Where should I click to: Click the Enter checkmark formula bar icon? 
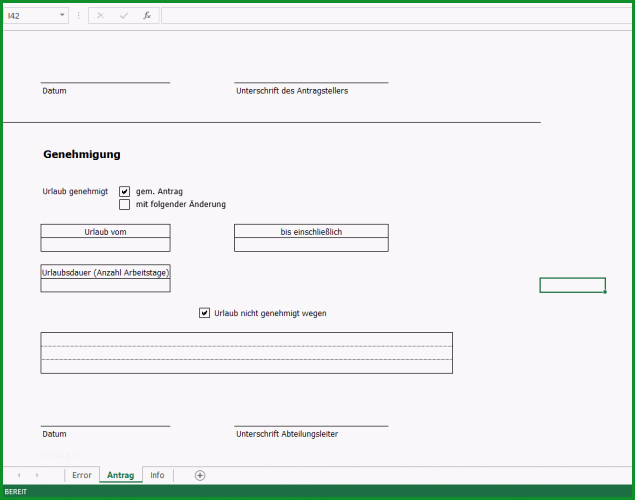click(124, 16)
